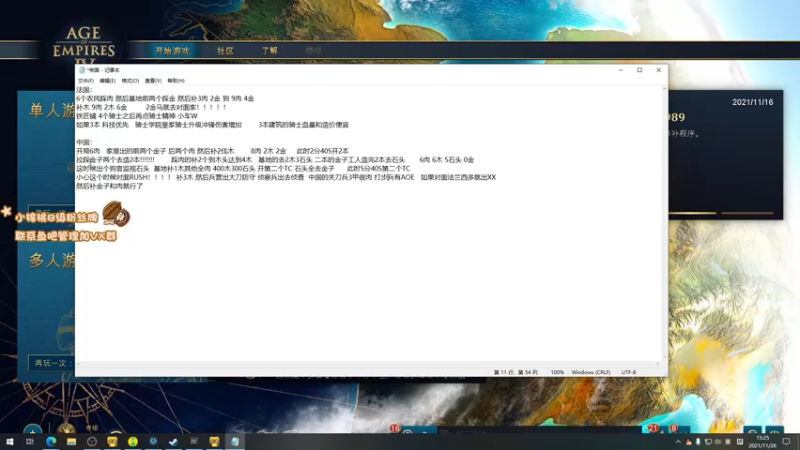Viewport: 800px width, 450px height.
Task: Click the 再玩一次 button in game panel
Action: point(52,363)
